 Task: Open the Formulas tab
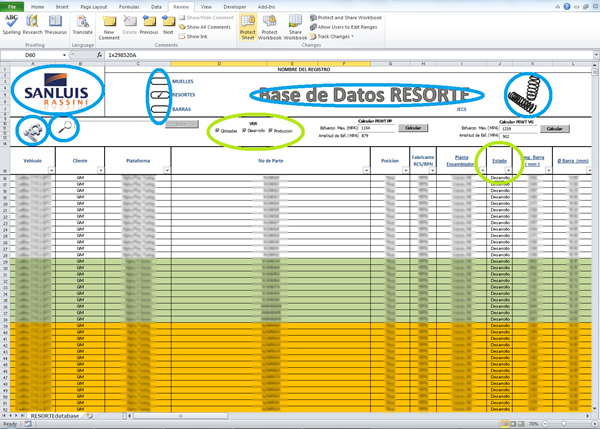[129, 7]
